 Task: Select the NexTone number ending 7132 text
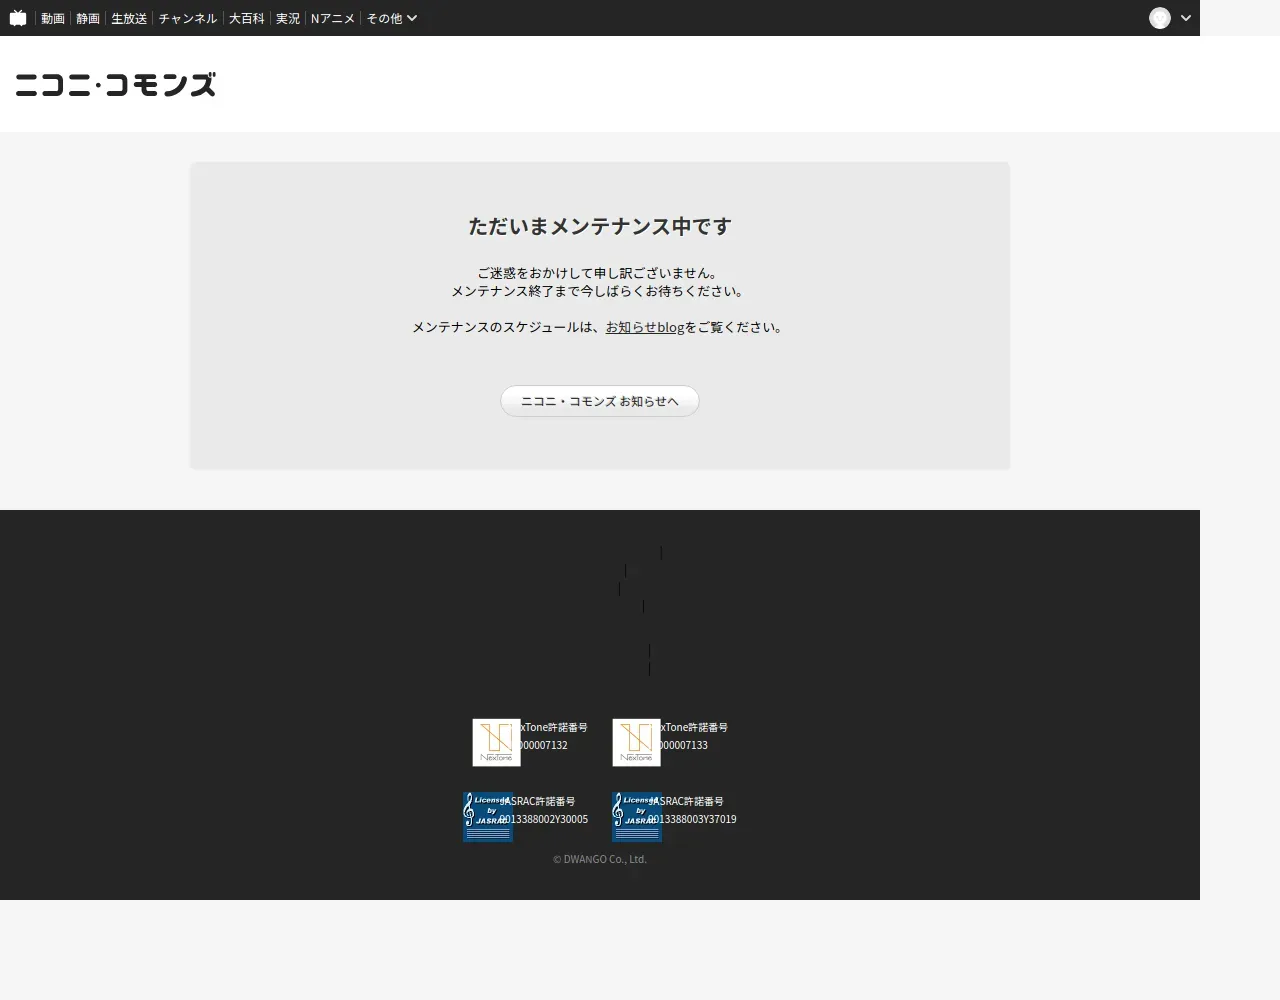click(x=543, y=745)
